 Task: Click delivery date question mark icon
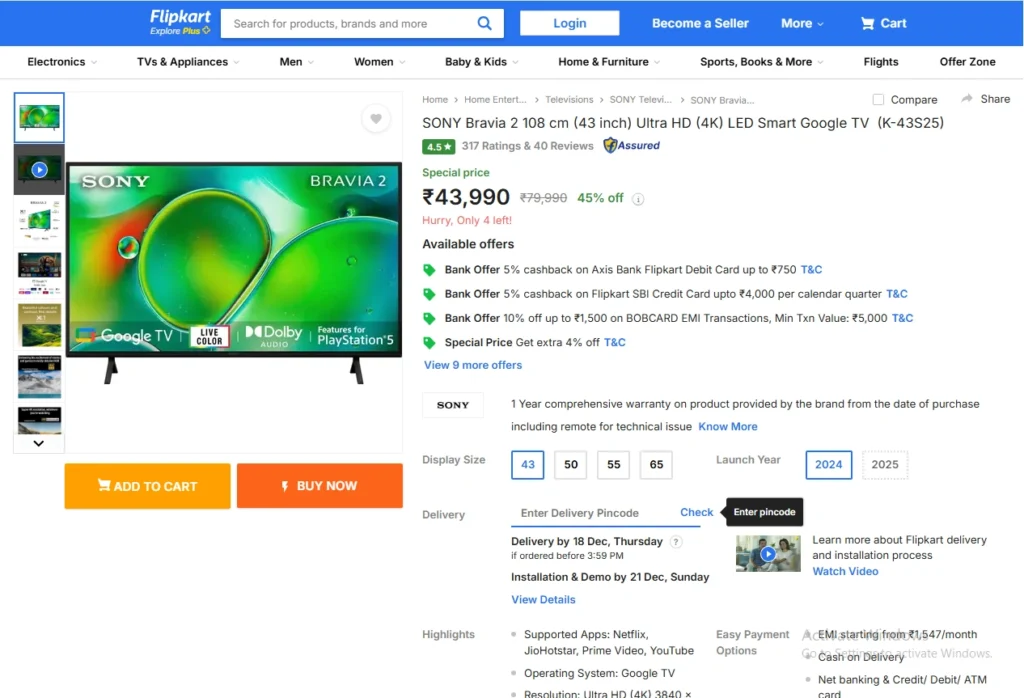pos(676,542)
